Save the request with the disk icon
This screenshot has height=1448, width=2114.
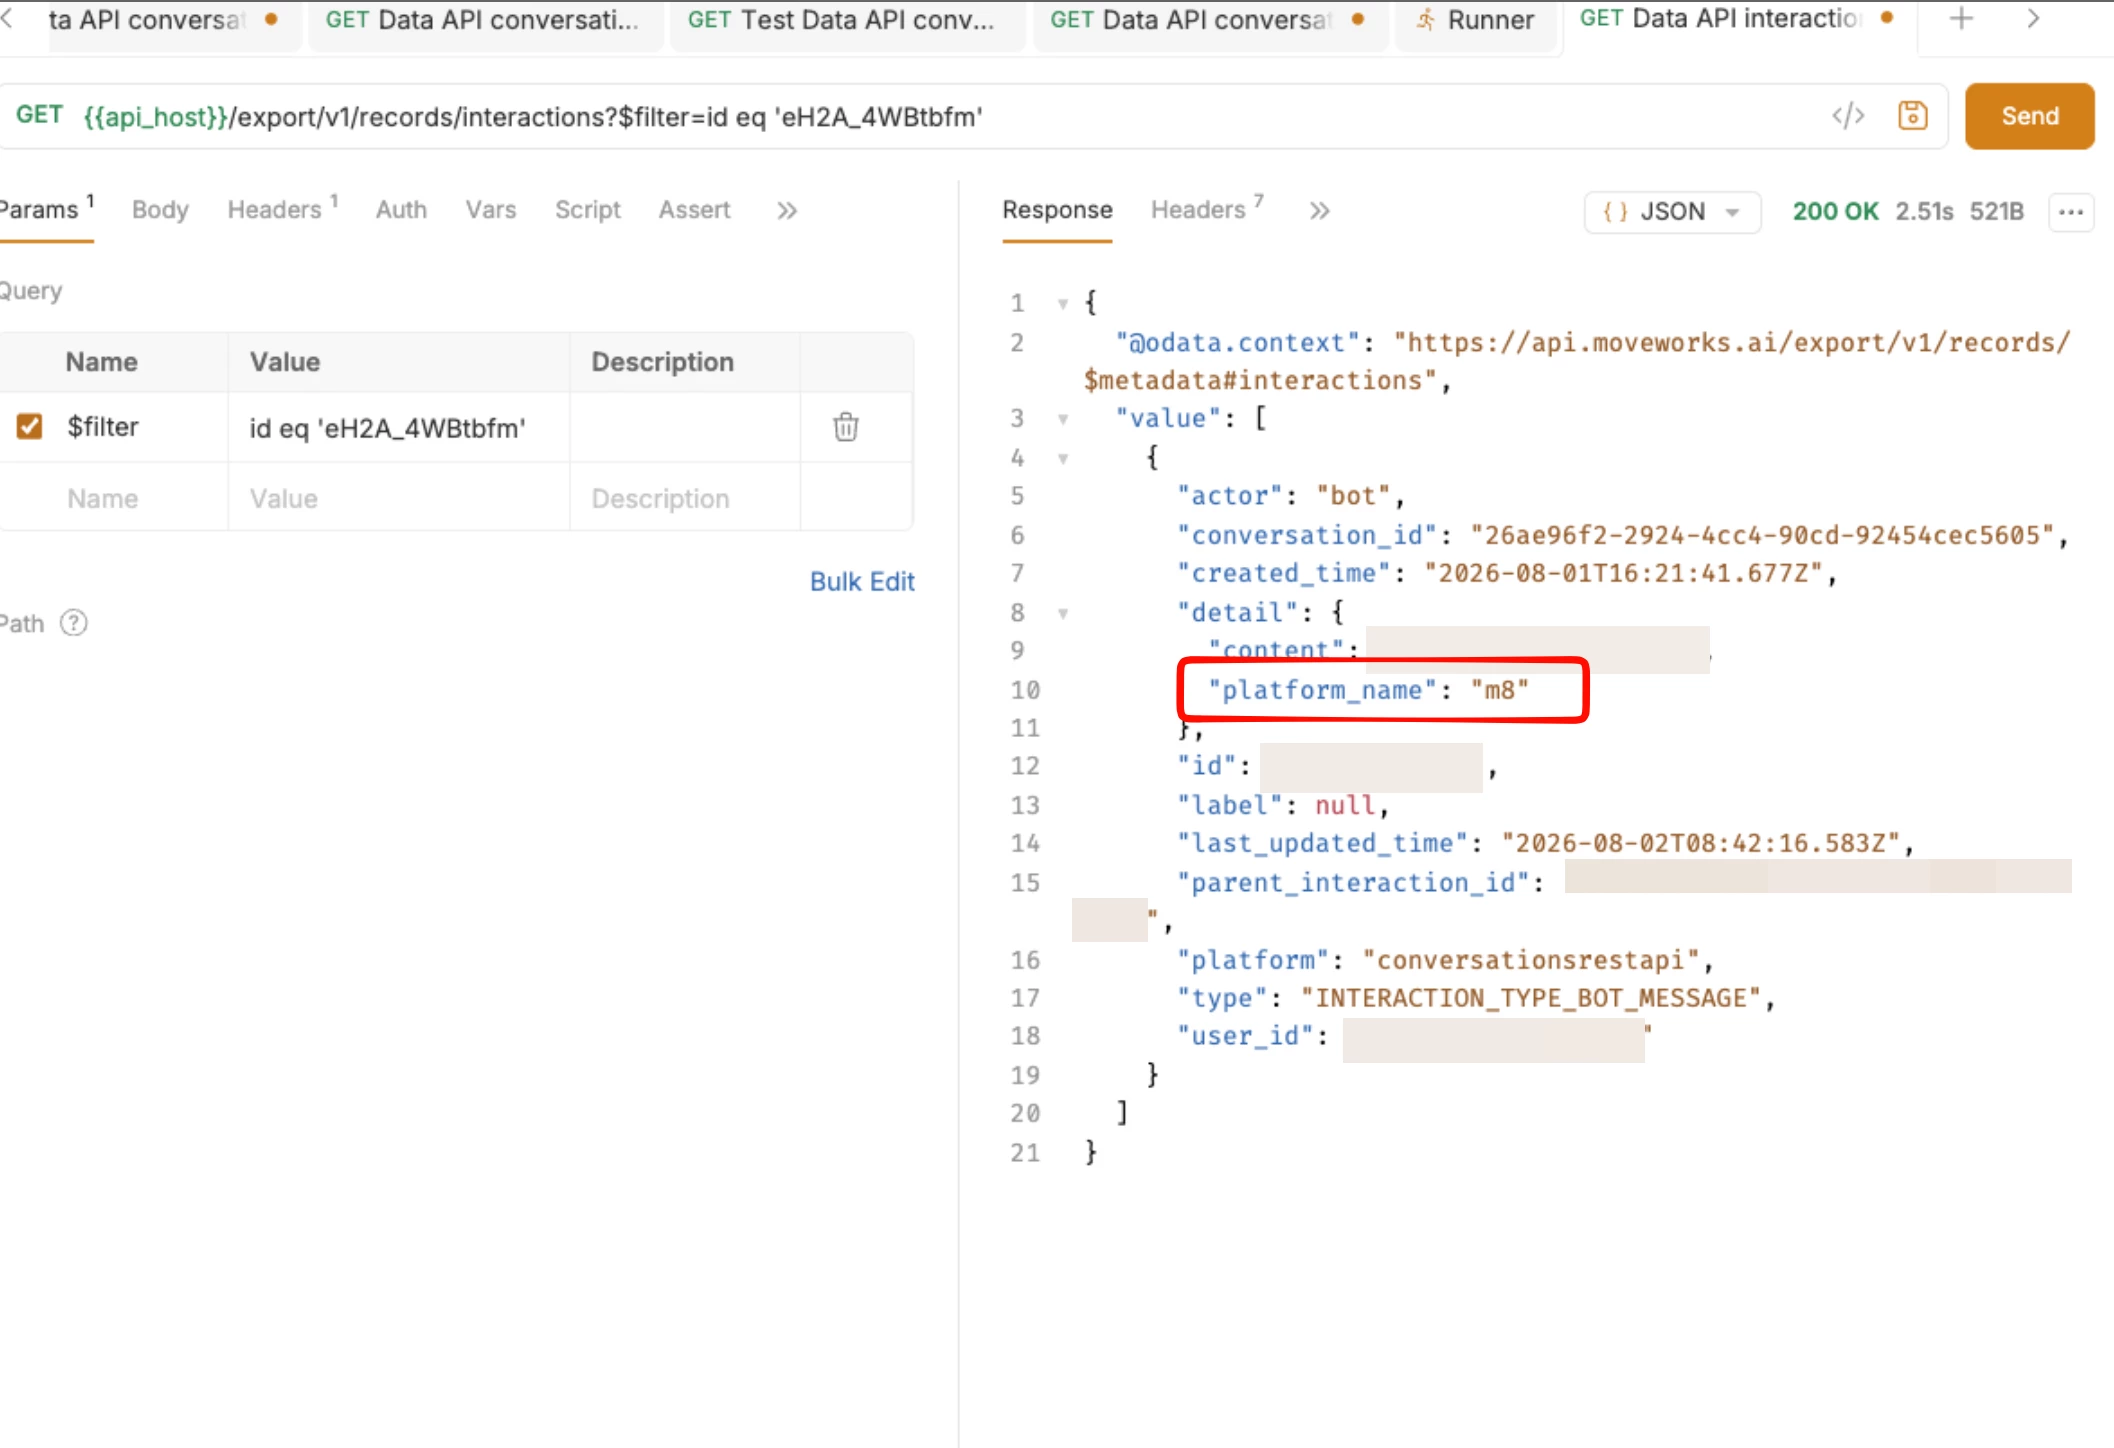click(x=1912, y=116)
